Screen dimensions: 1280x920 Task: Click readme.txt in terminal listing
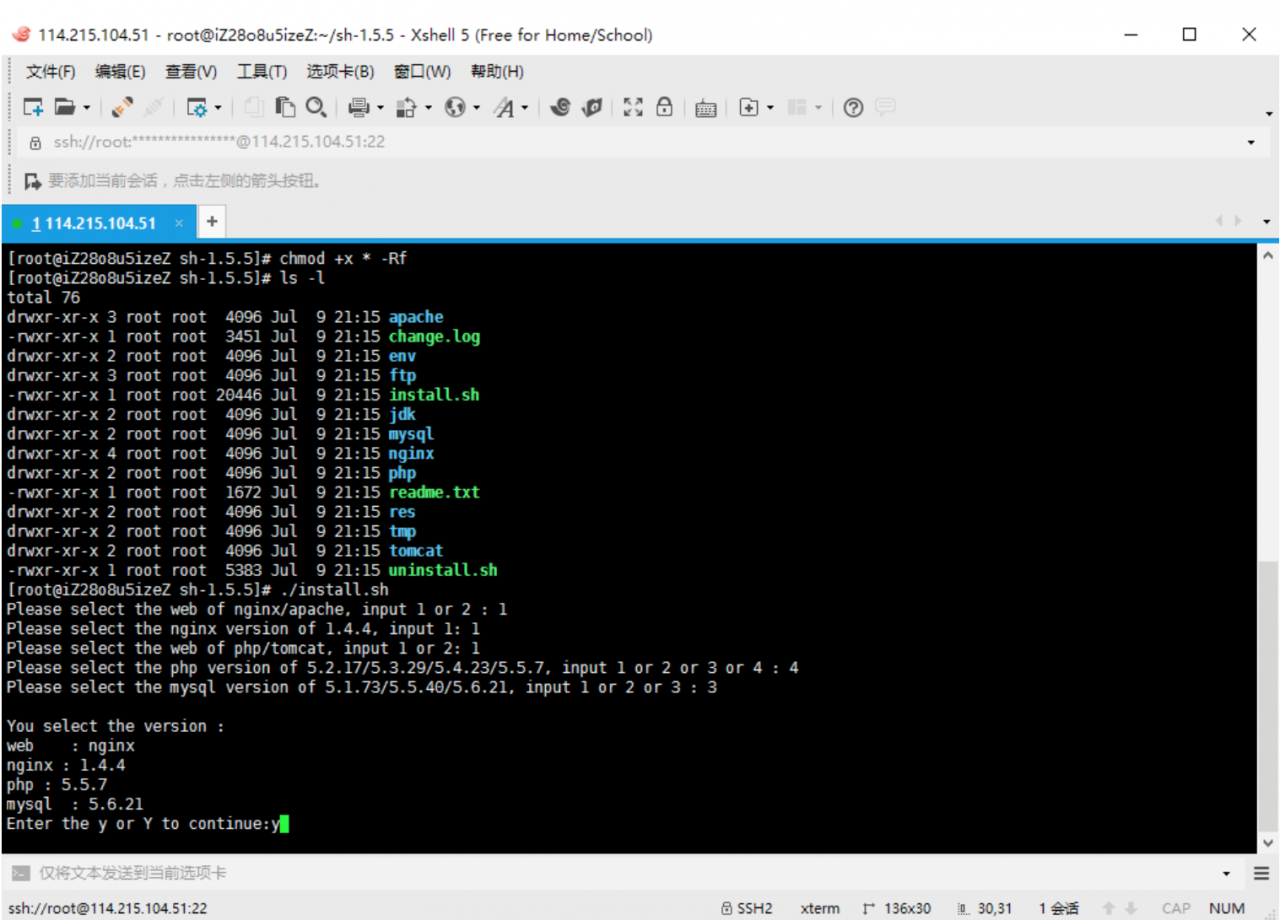434,492
